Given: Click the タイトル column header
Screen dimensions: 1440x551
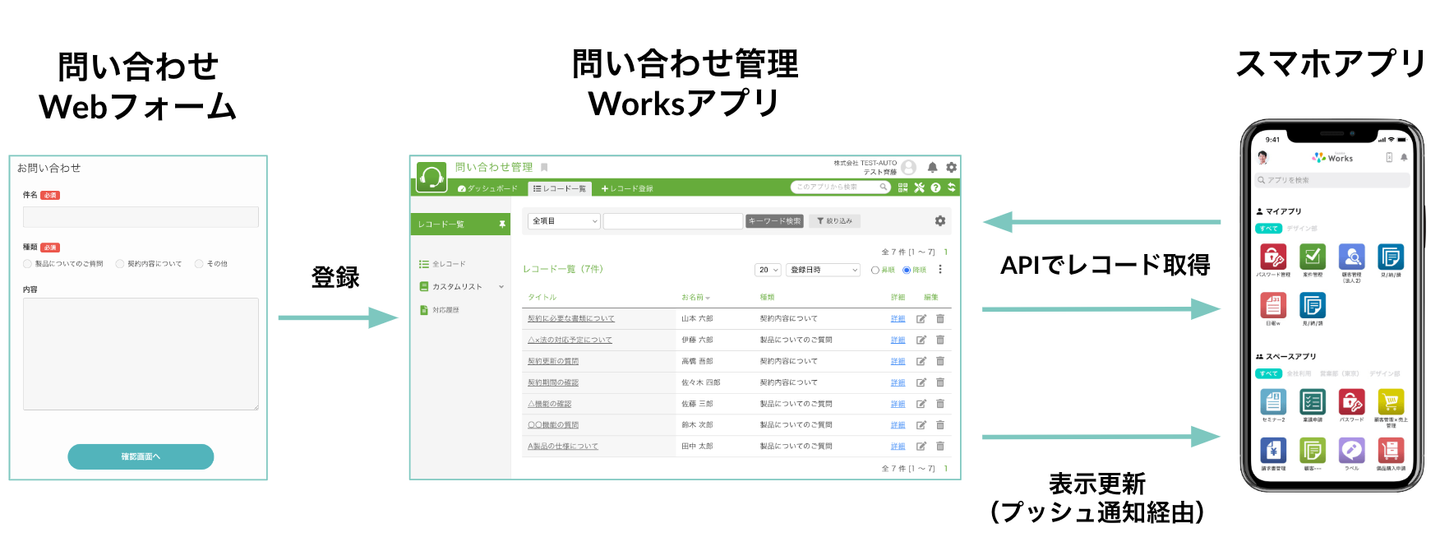Looking at the screenshot, I should (542, 298).
